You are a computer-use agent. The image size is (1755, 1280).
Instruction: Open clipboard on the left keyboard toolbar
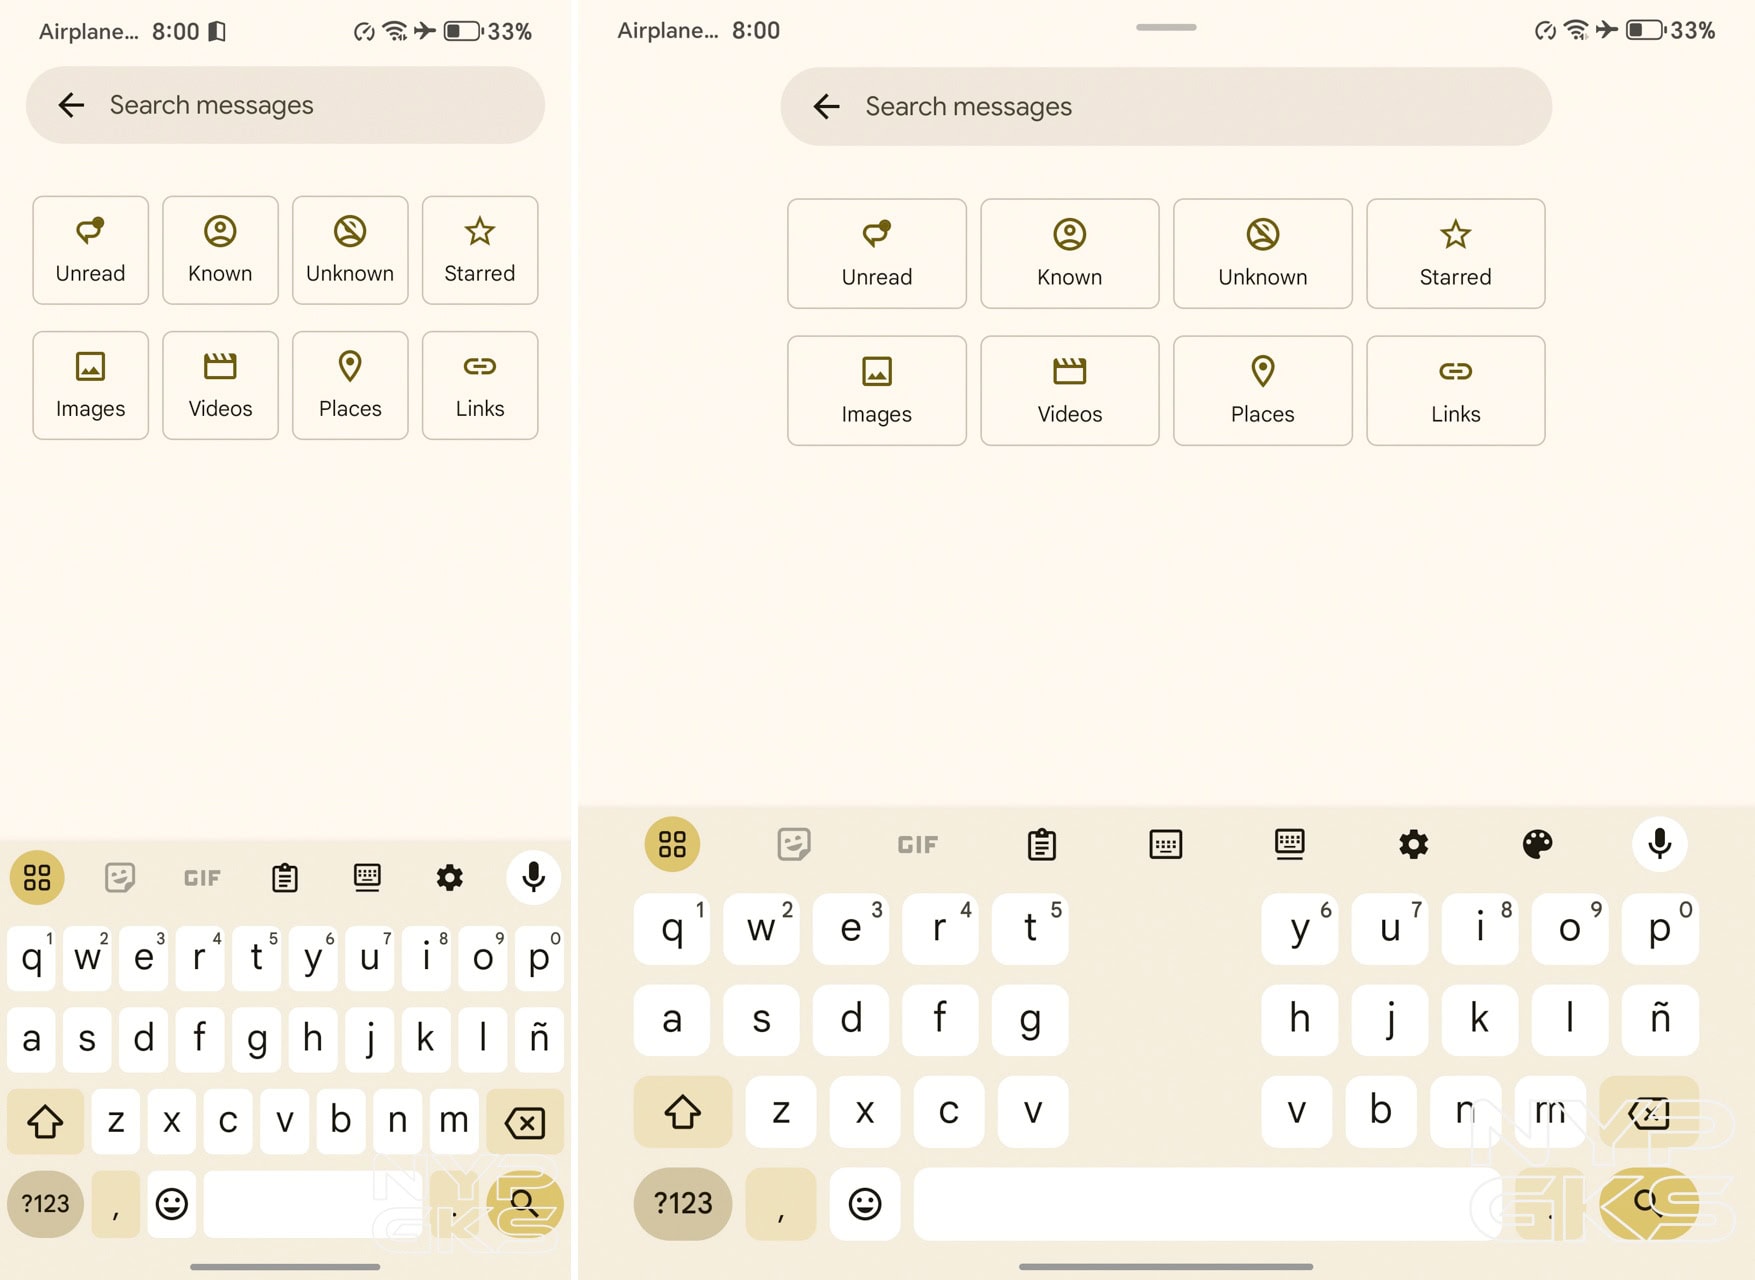[285, 878]
